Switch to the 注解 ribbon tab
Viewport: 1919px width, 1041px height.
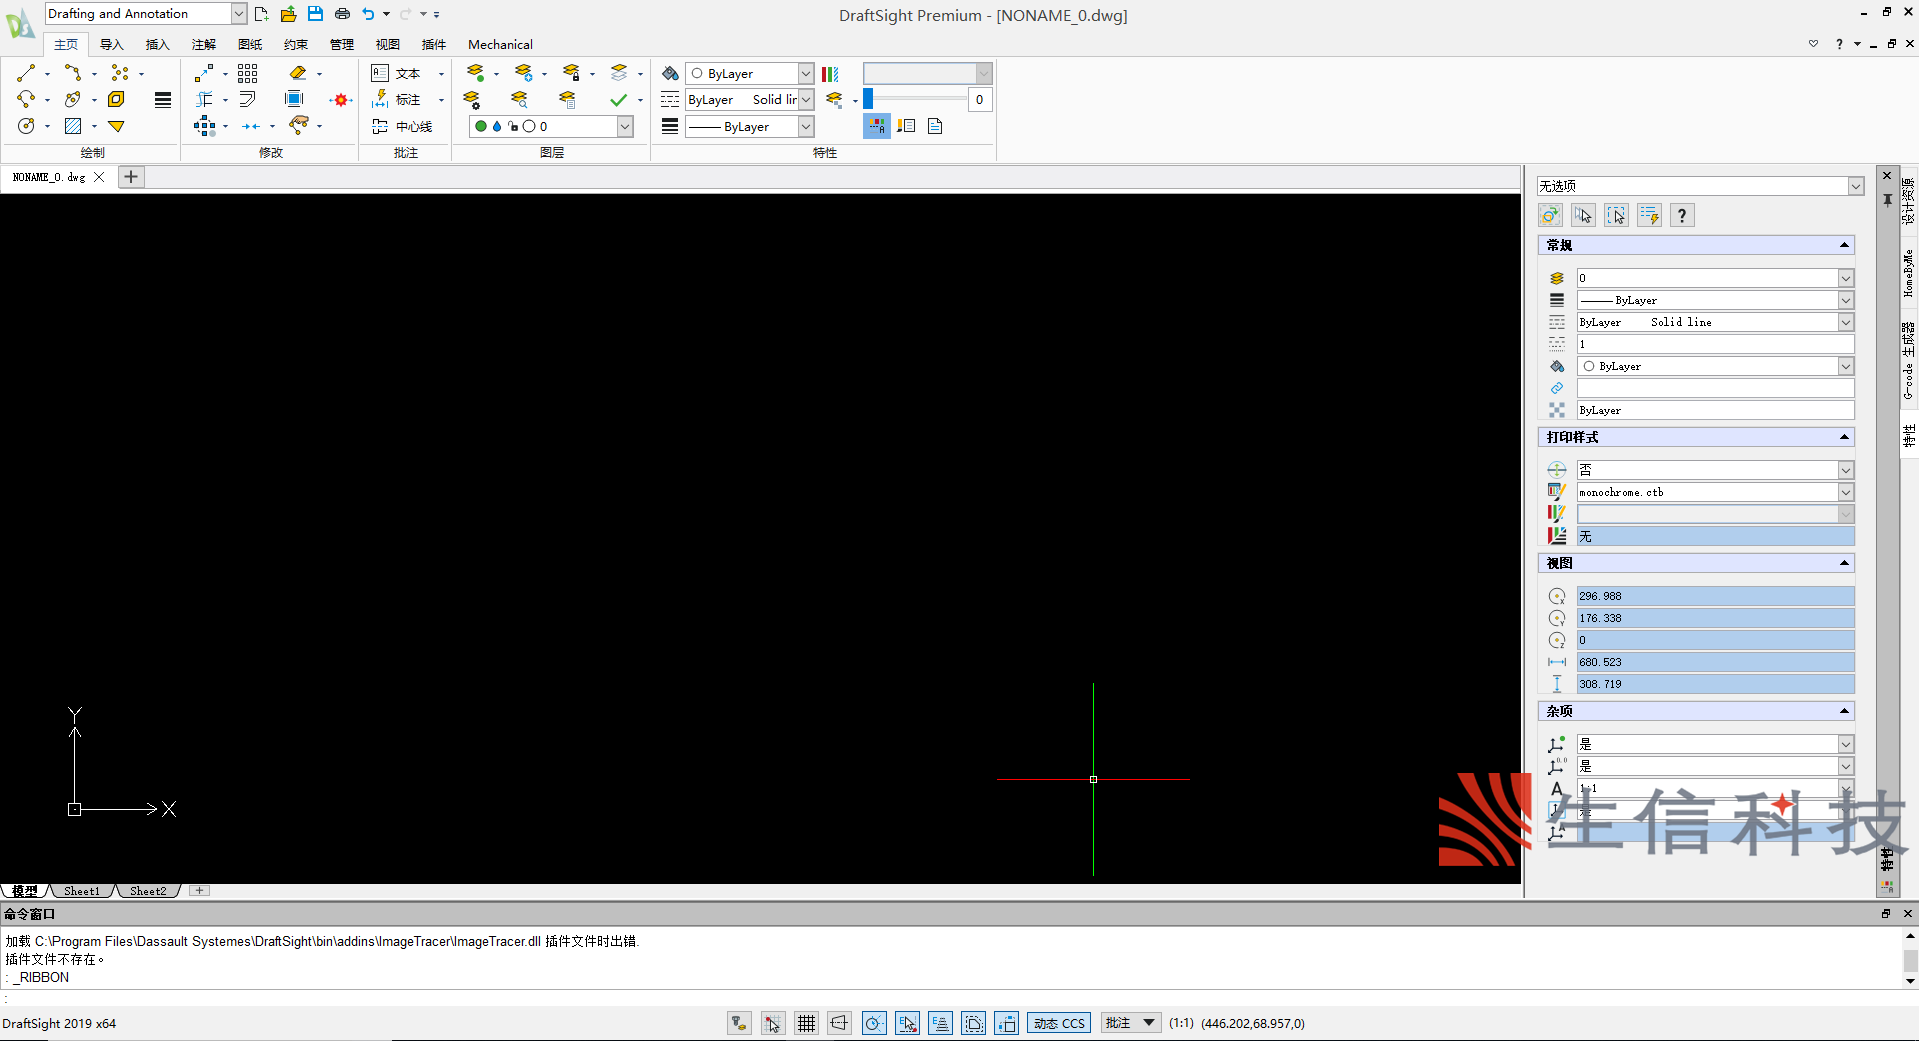(204, 44)
